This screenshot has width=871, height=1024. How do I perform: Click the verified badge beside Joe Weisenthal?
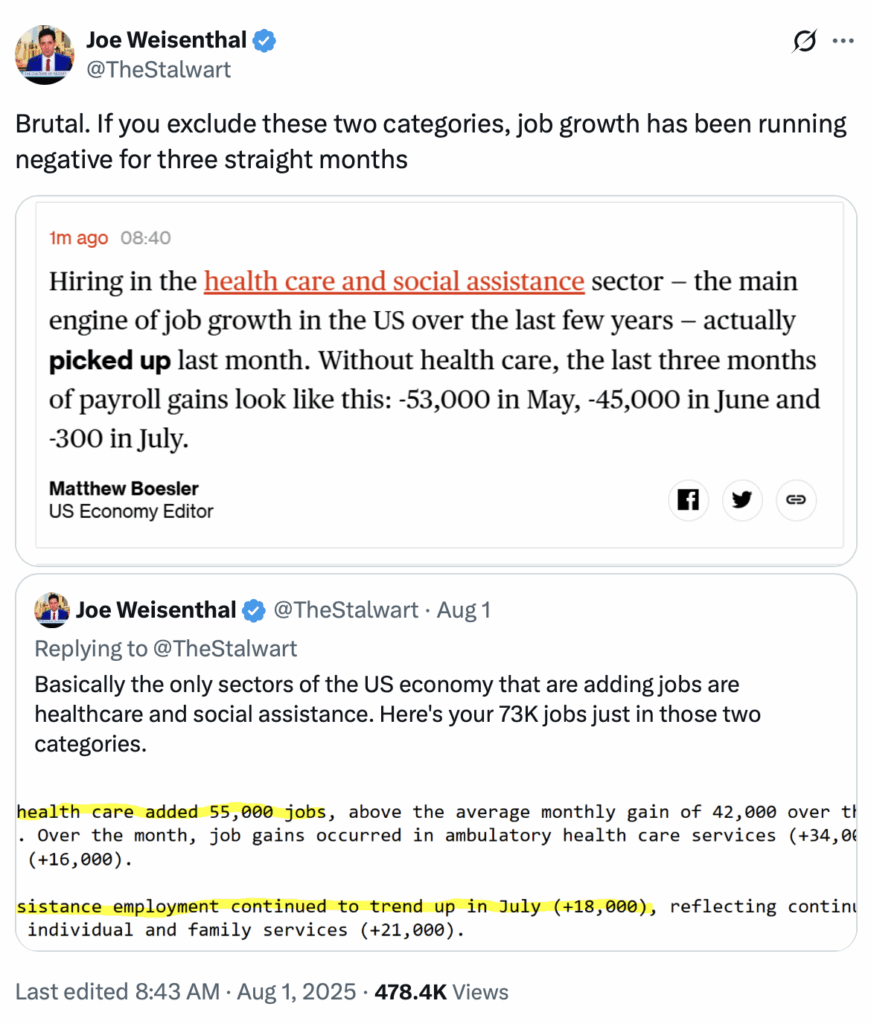tap(264, 40)
